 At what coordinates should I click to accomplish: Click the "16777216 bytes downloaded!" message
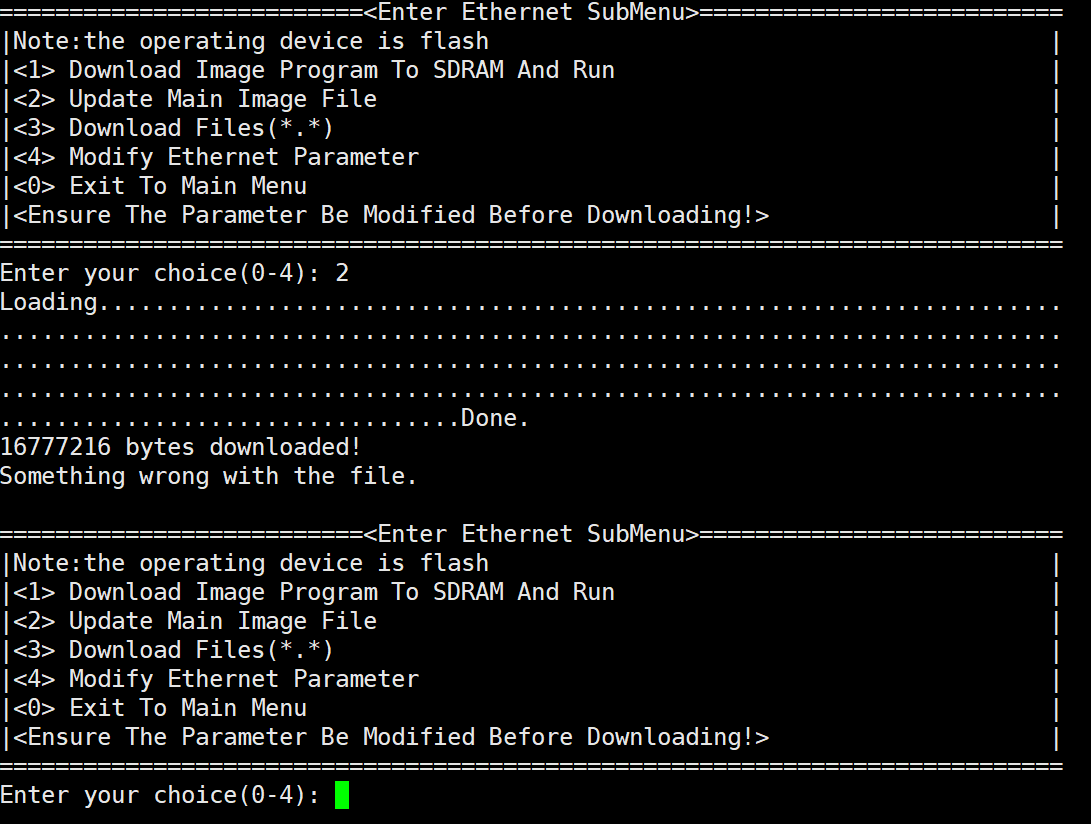[180, 447]
